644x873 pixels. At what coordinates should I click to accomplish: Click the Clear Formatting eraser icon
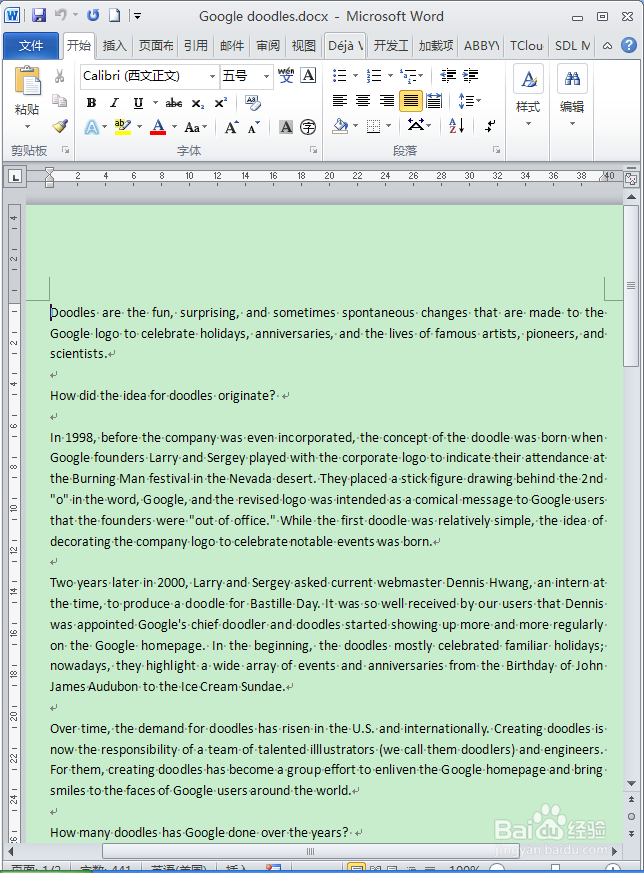(x=253, y=102)
